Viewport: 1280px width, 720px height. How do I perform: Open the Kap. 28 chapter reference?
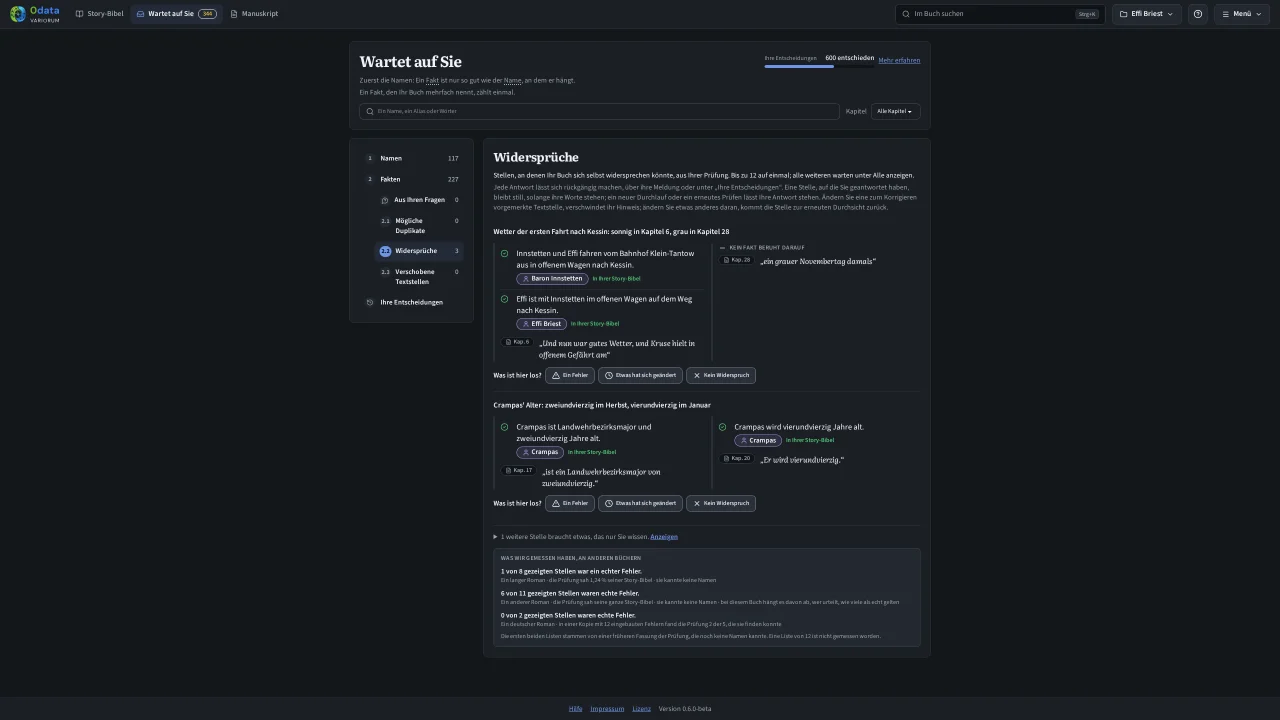737,260
